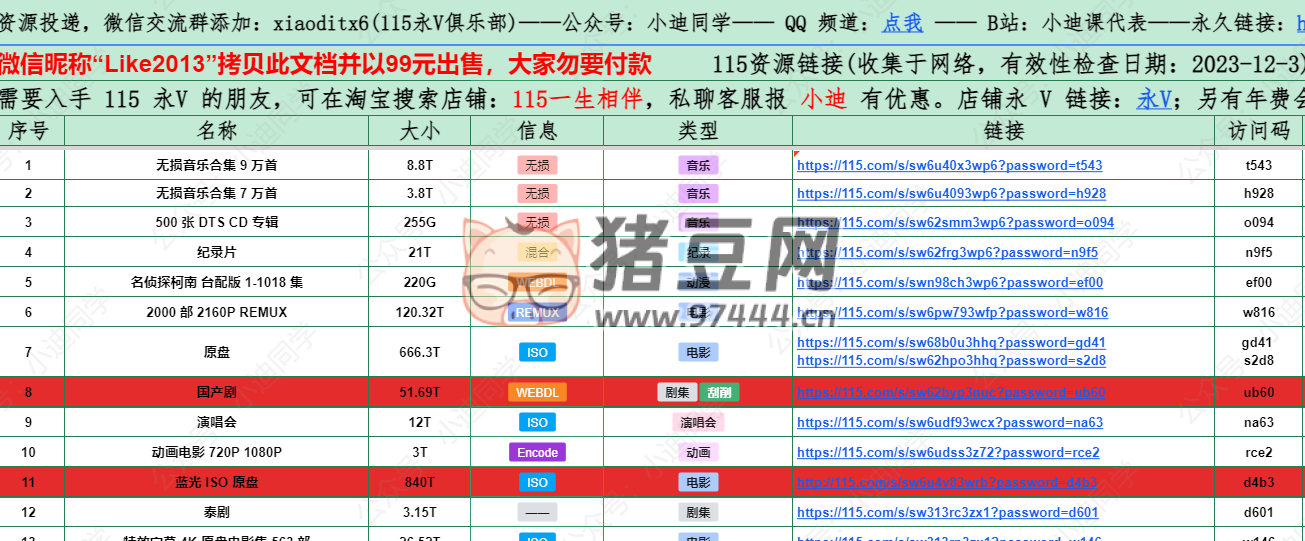Image resolution: width=1305 pixels, height=541 pixels.
Task: Select the size cell 666.3T
Action: point(420,352)
